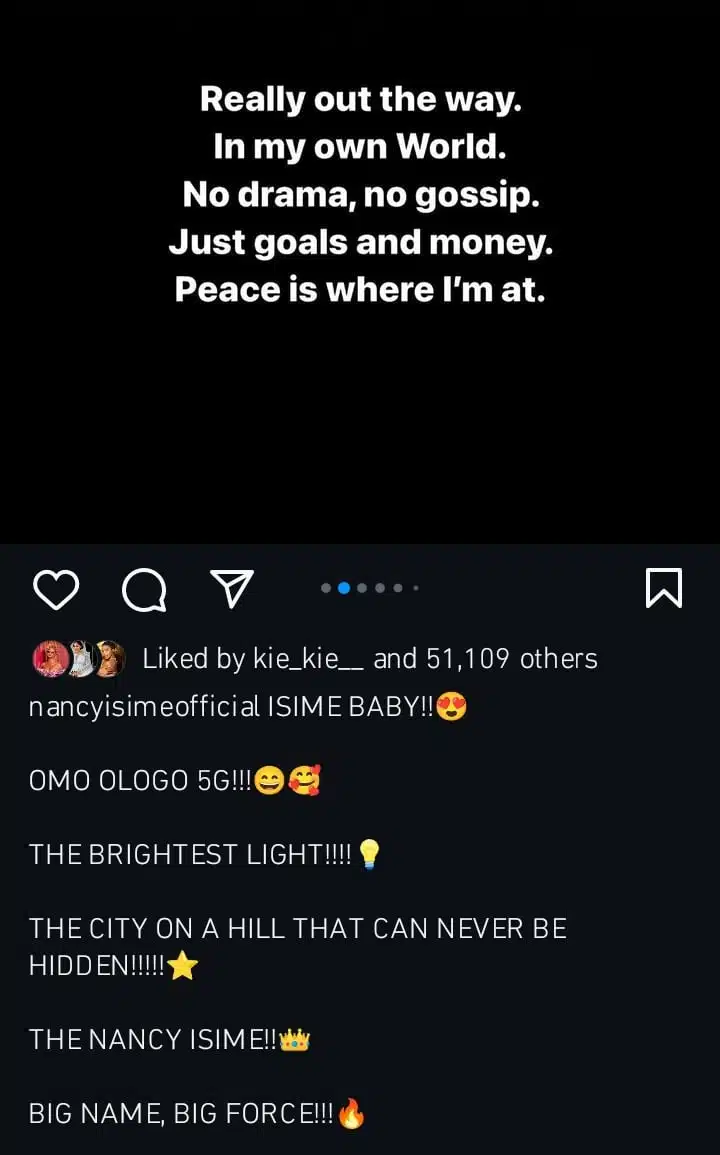Tap the quote image "Peace is where I'm at"
The image size is (720, 1155).
[x=360, y=289]
